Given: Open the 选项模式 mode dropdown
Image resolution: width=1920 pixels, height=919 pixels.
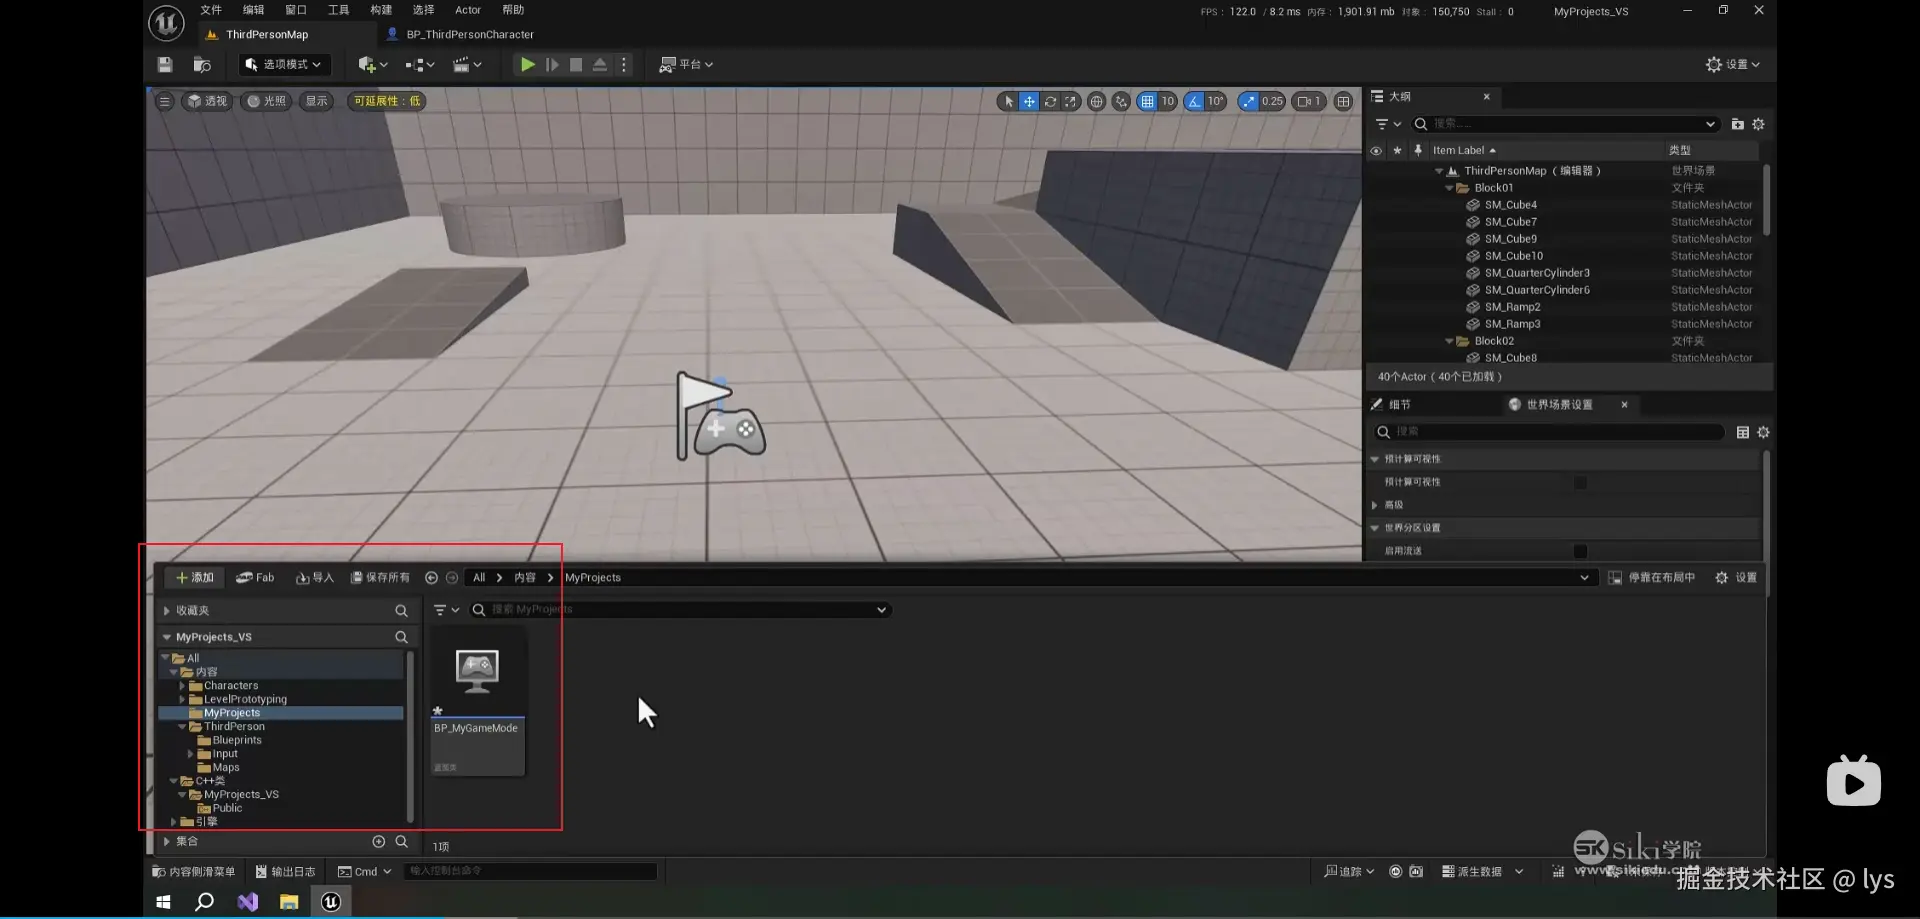Looking at the screenshot, I should click(x=284, y=64).
